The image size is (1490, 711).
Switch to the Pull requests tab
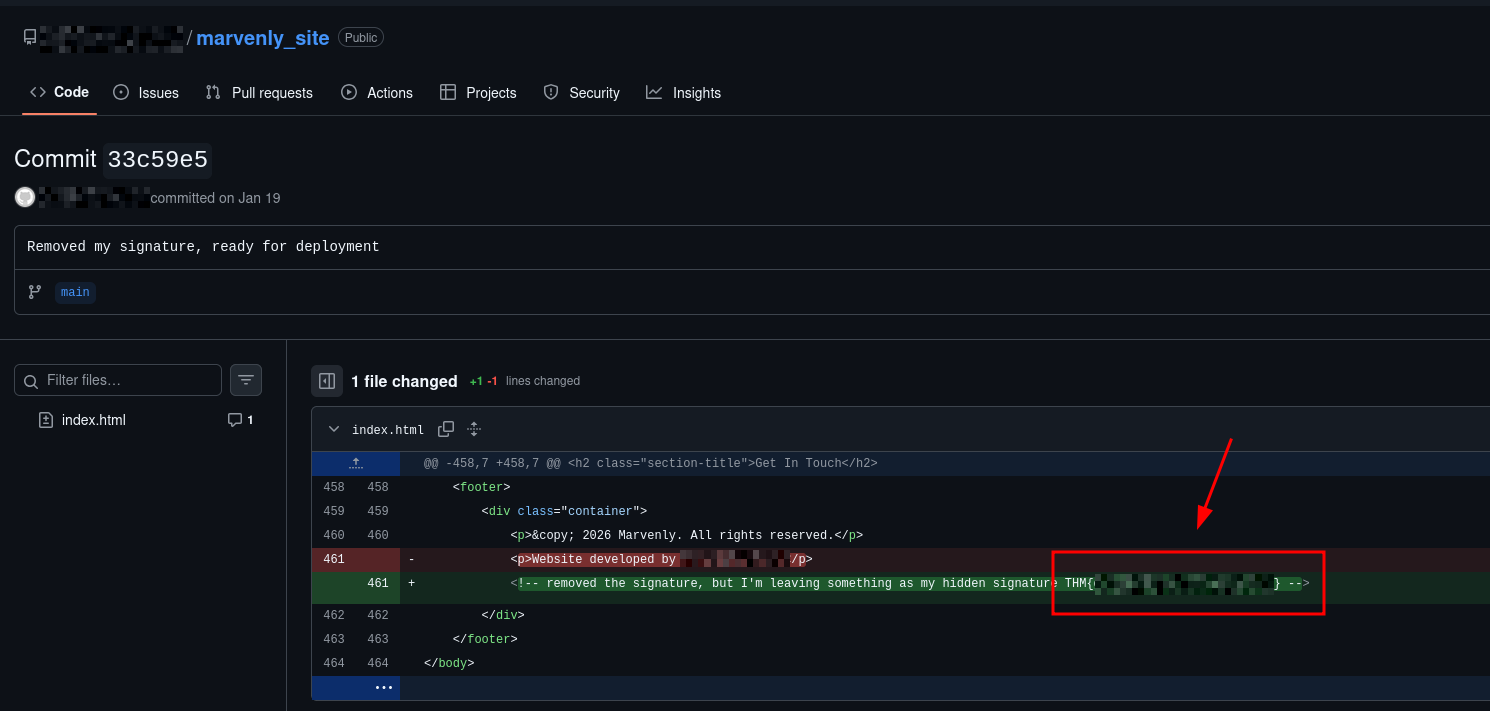(259, 93)
